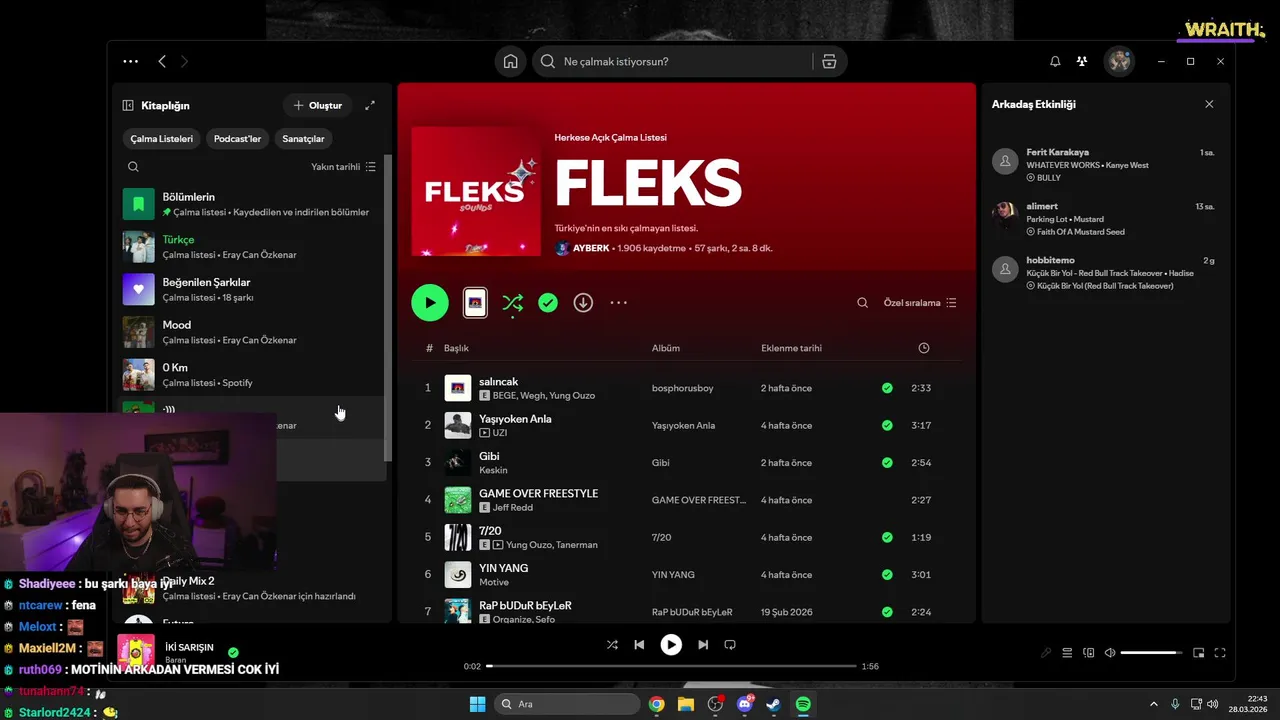
Task: Close the Arkadaş Etkinliği panel
Action: pyautogui.click(x=1209, y=104)
